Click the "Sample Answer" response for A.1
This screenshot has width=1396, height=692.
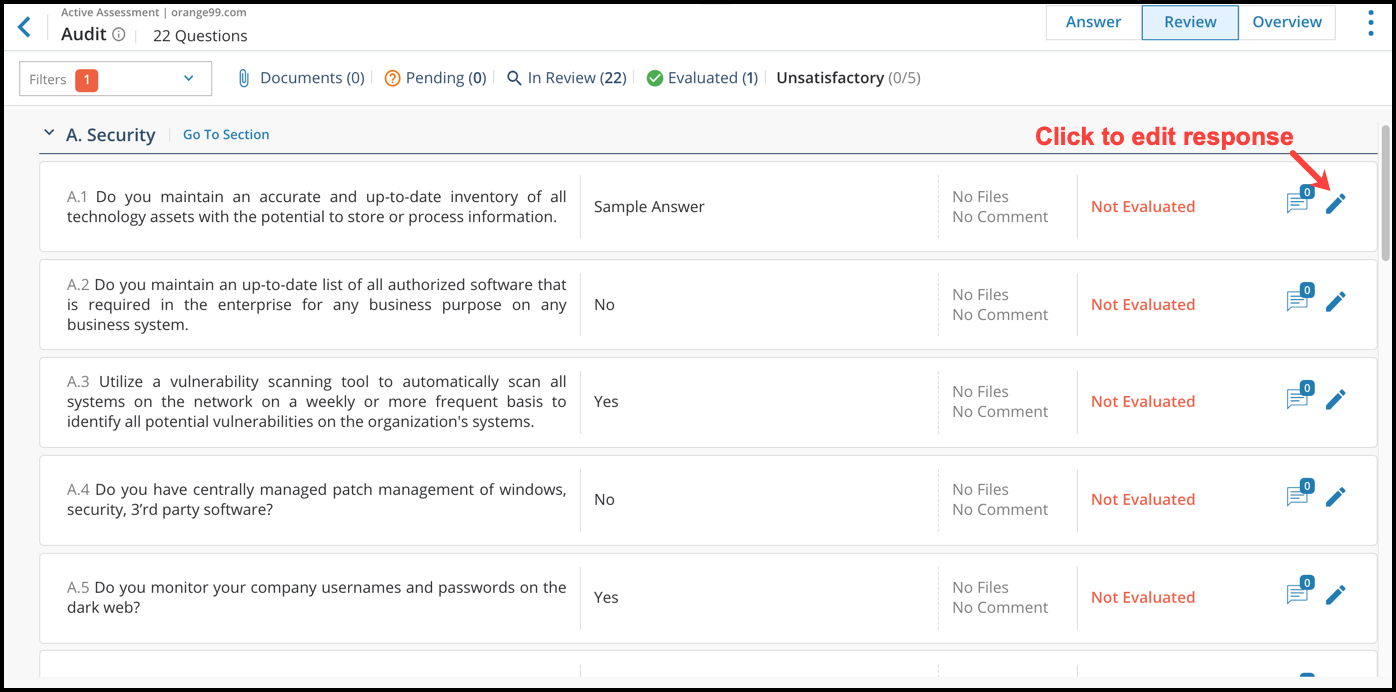[x=649, y=207]
